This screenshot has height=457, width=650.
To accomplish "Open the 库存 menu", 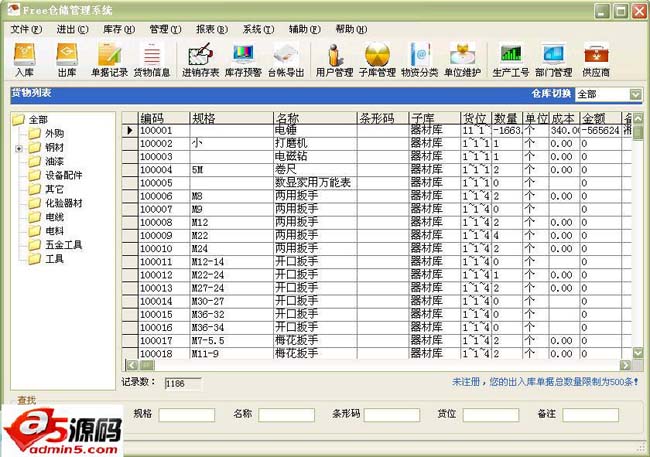I will (x=119, y=29).
